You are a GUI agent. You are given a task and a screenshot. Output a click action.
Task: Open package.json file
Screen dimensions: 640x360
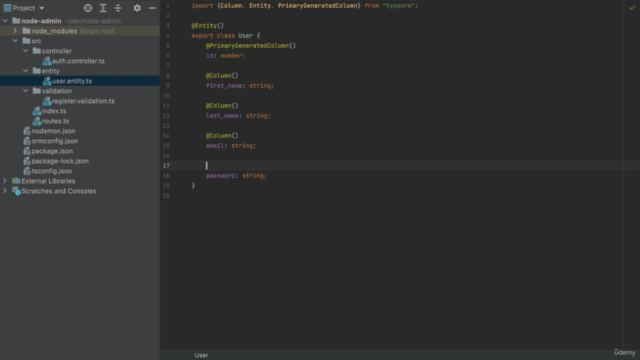click(x=52, y=151)
